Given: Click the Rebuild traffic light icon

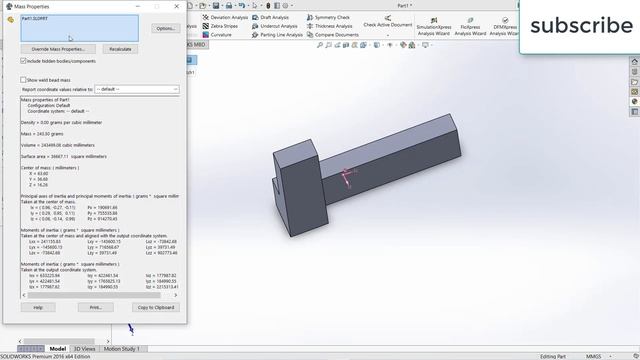Looking at the screenshot, I should tap(268, 6).
